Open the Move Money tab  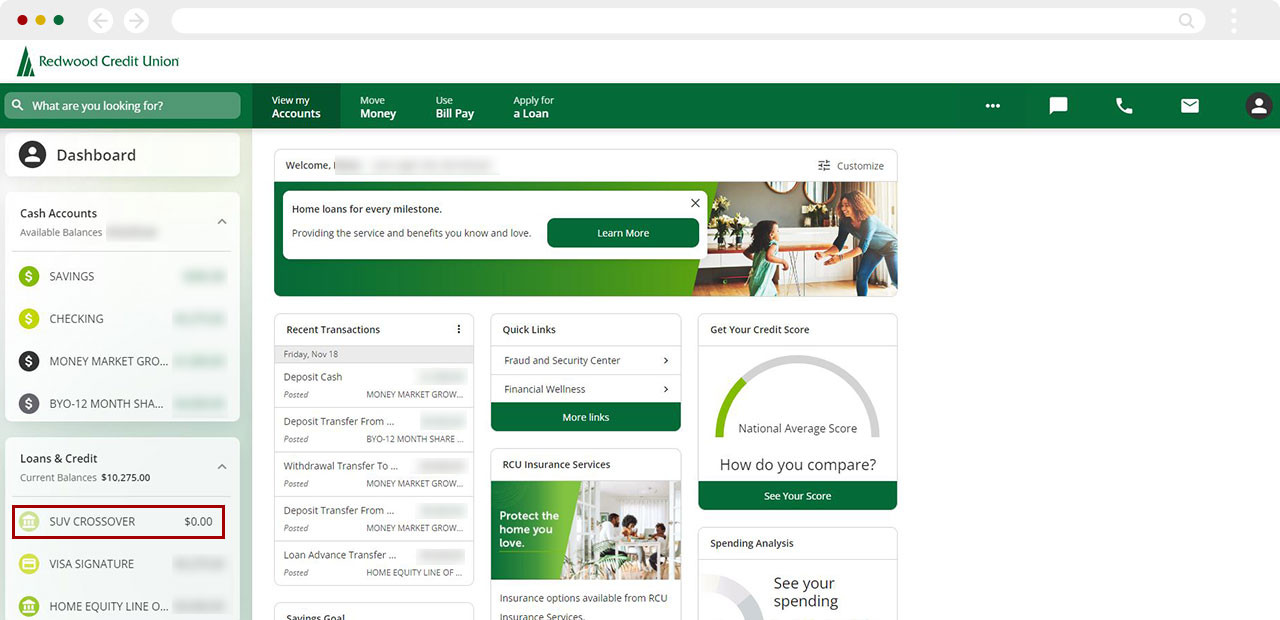pos(378,107)
